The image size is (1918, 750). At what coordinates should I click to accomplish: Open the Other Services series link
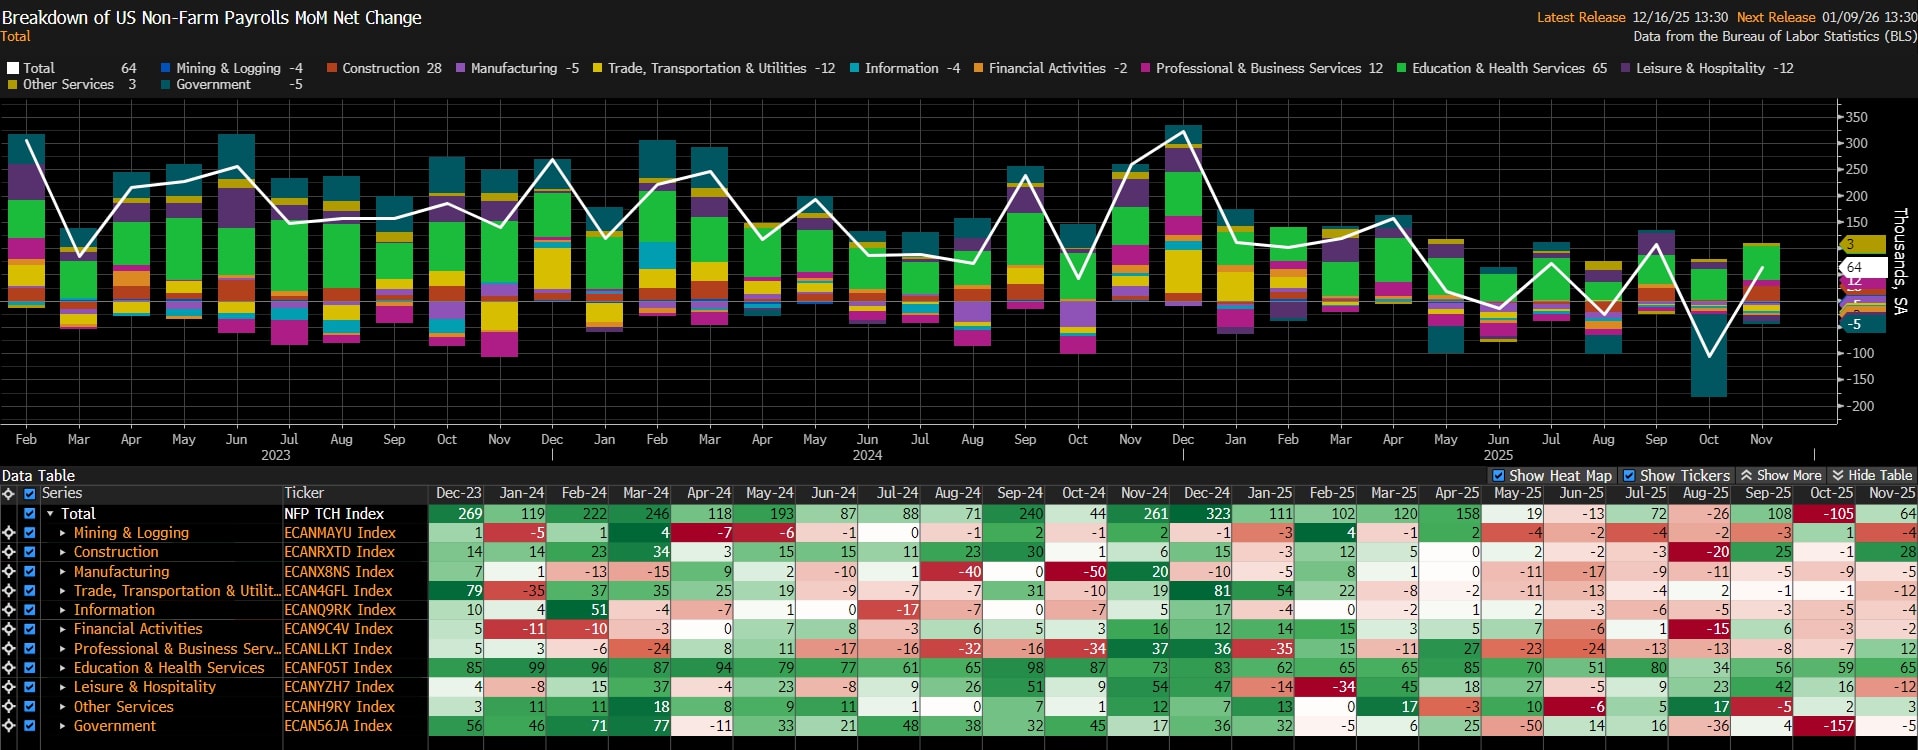point(123,707)
